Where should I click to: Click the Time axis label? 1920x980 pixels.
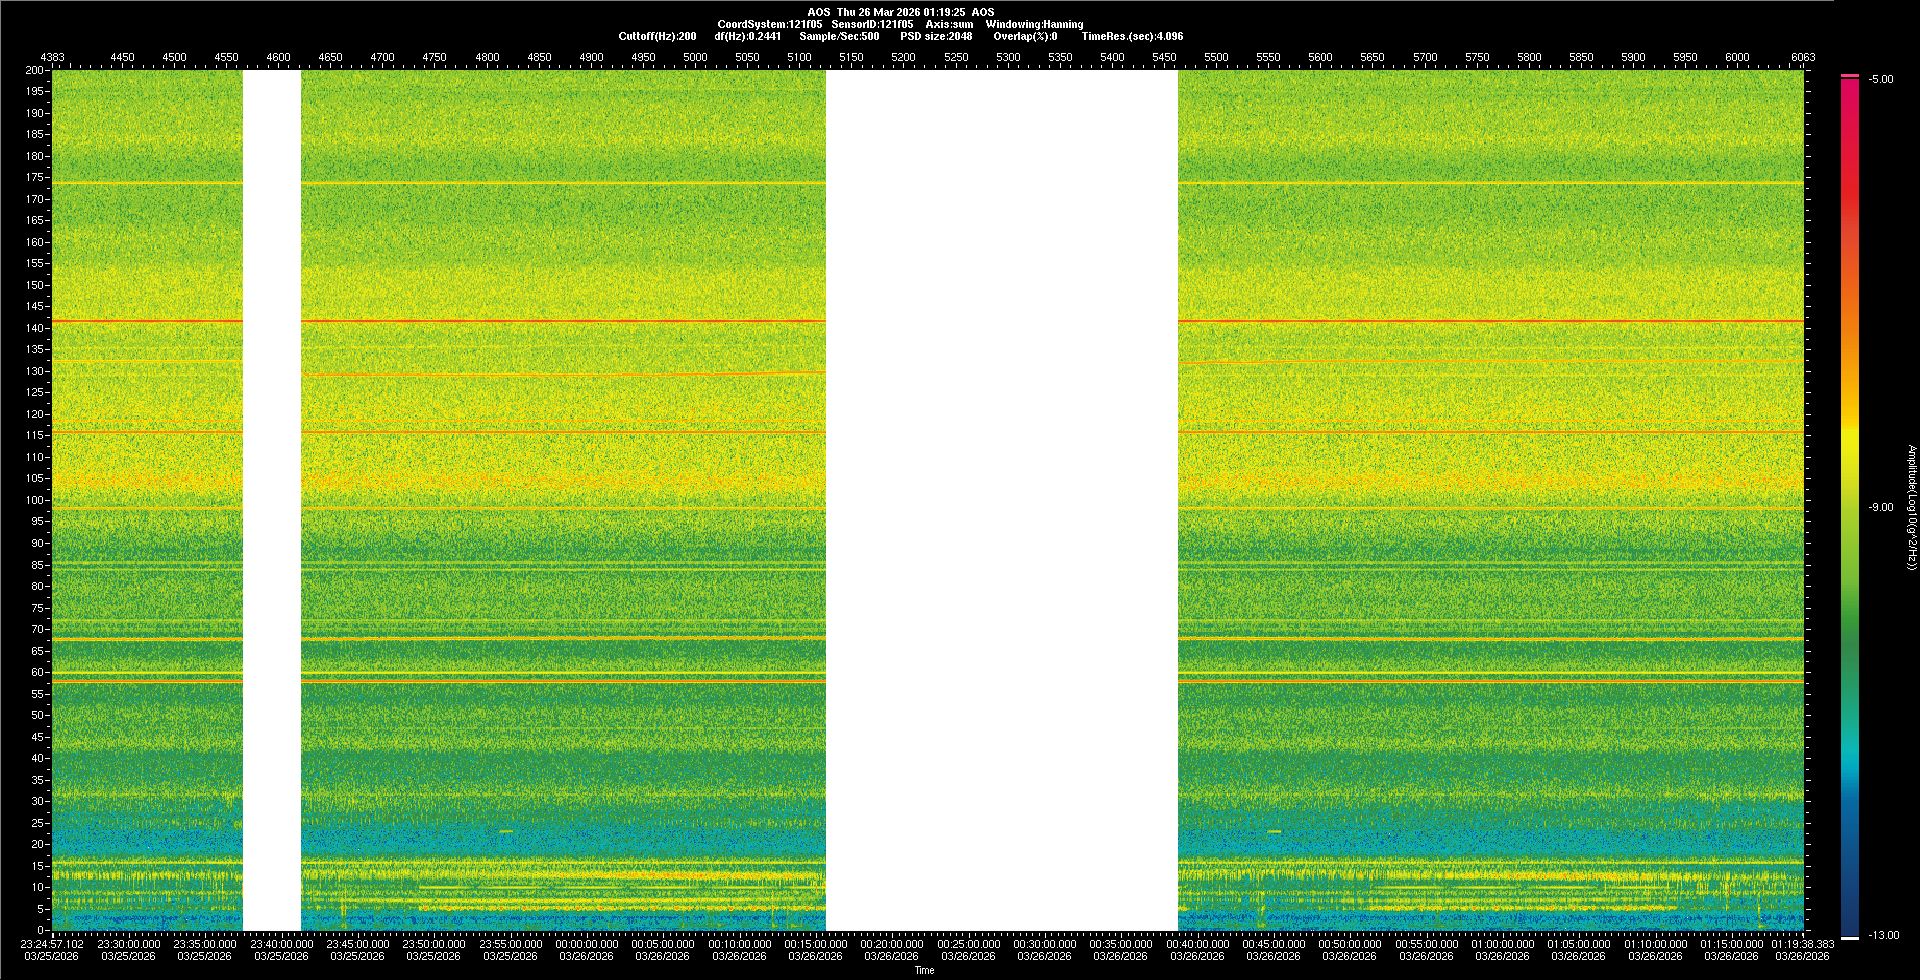(x=924, y=970)
